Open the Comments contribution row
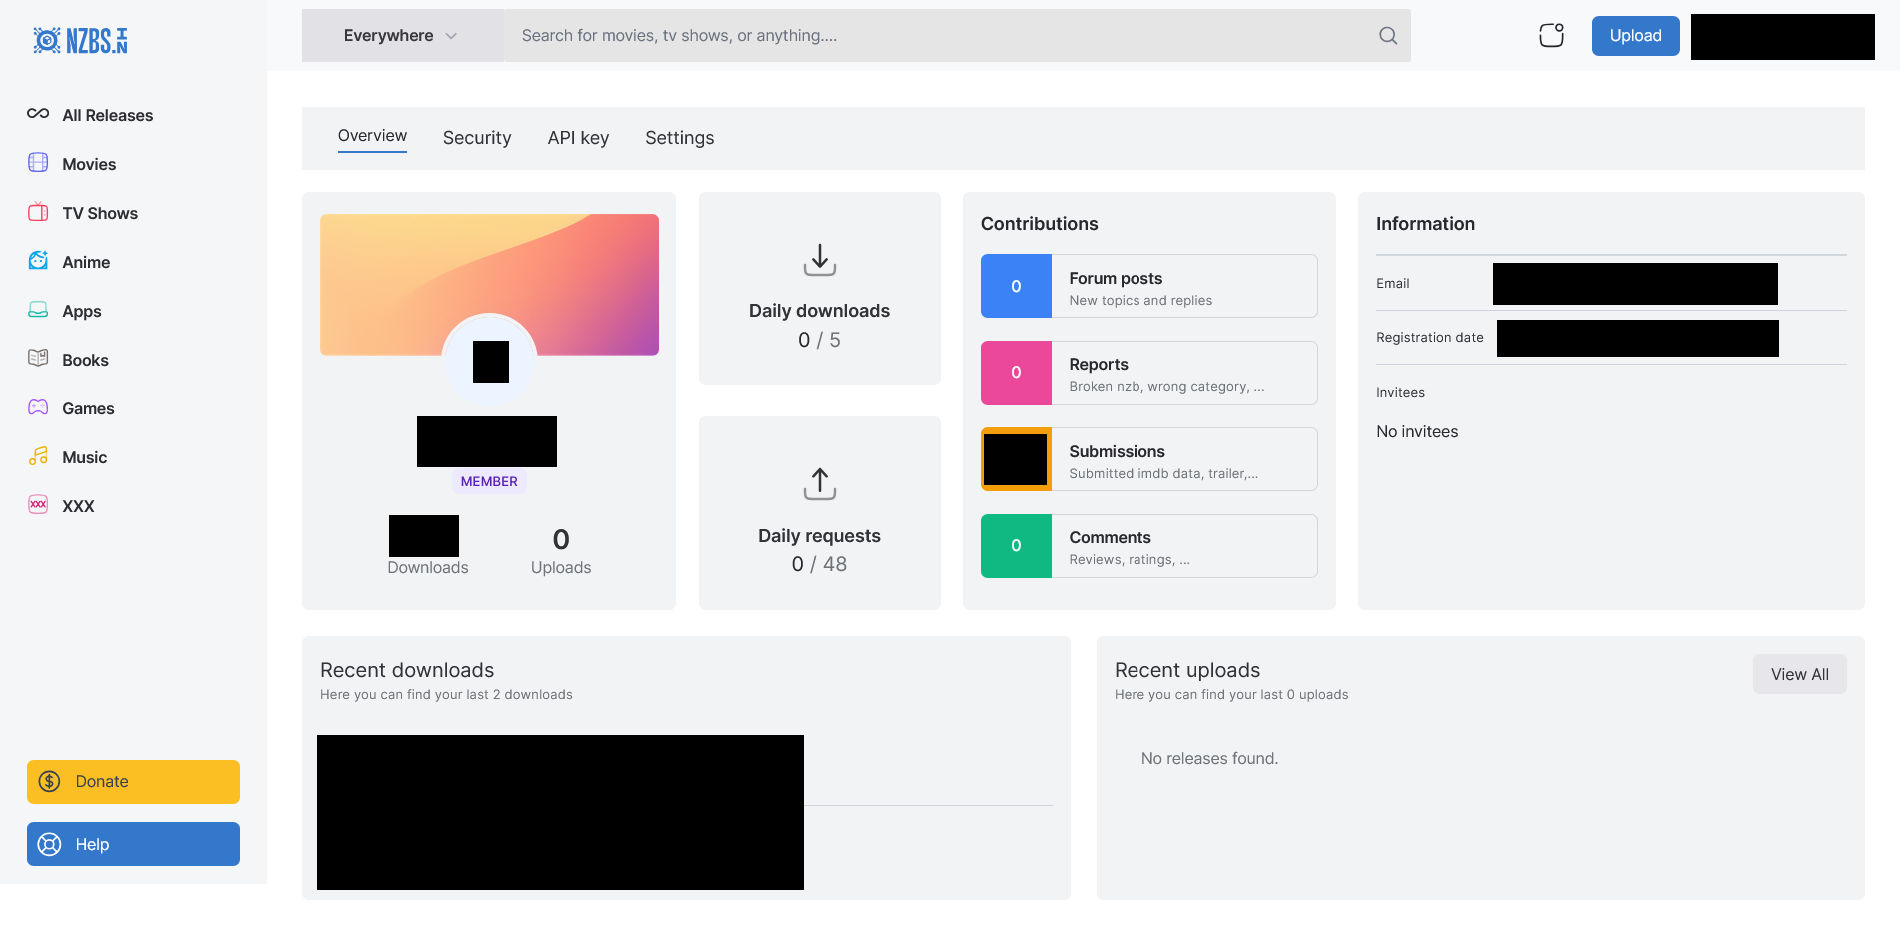1901x926 pixels. (x=1149, y=546)
